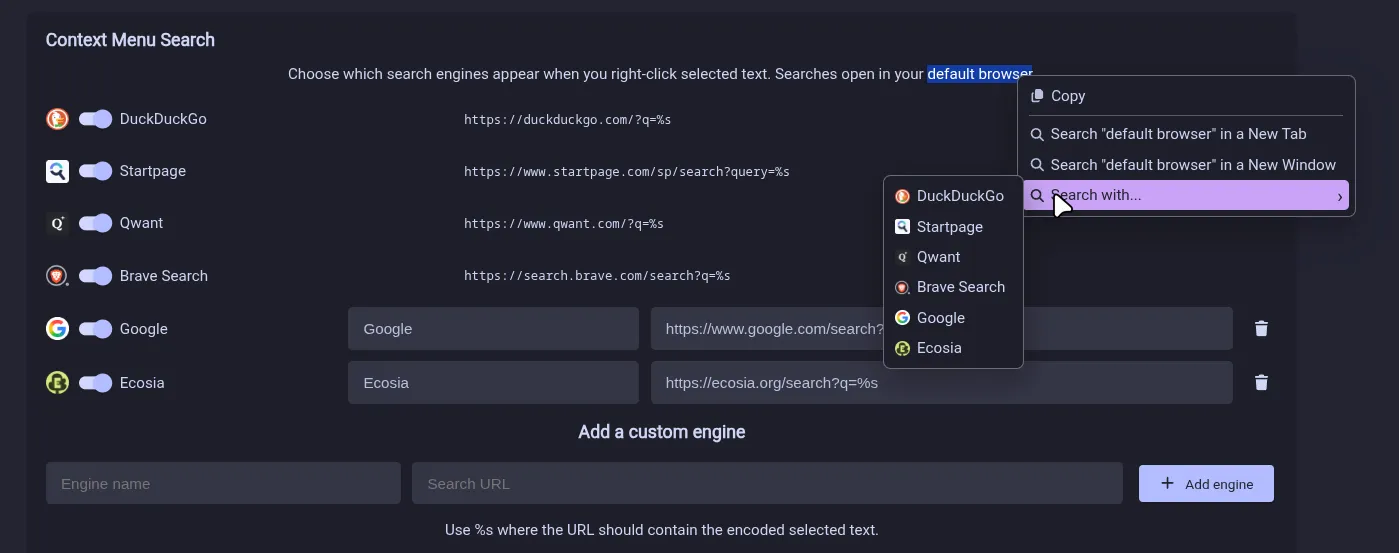
Task: Turn off the Brave Search toggle
Action: coord(95,276)
